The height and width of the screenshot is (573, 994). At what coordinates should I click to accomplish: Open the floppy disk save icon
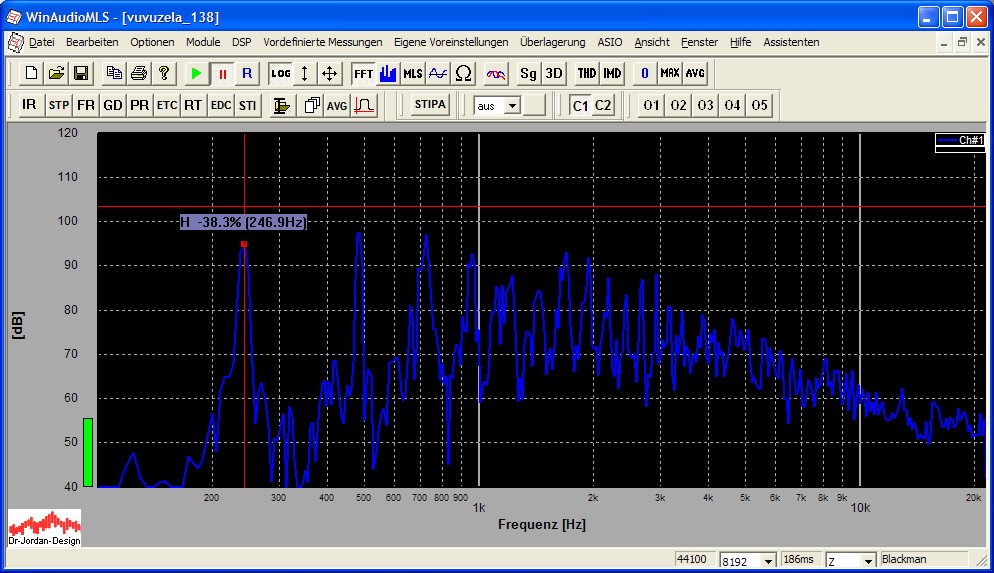[x=82, y=74]
